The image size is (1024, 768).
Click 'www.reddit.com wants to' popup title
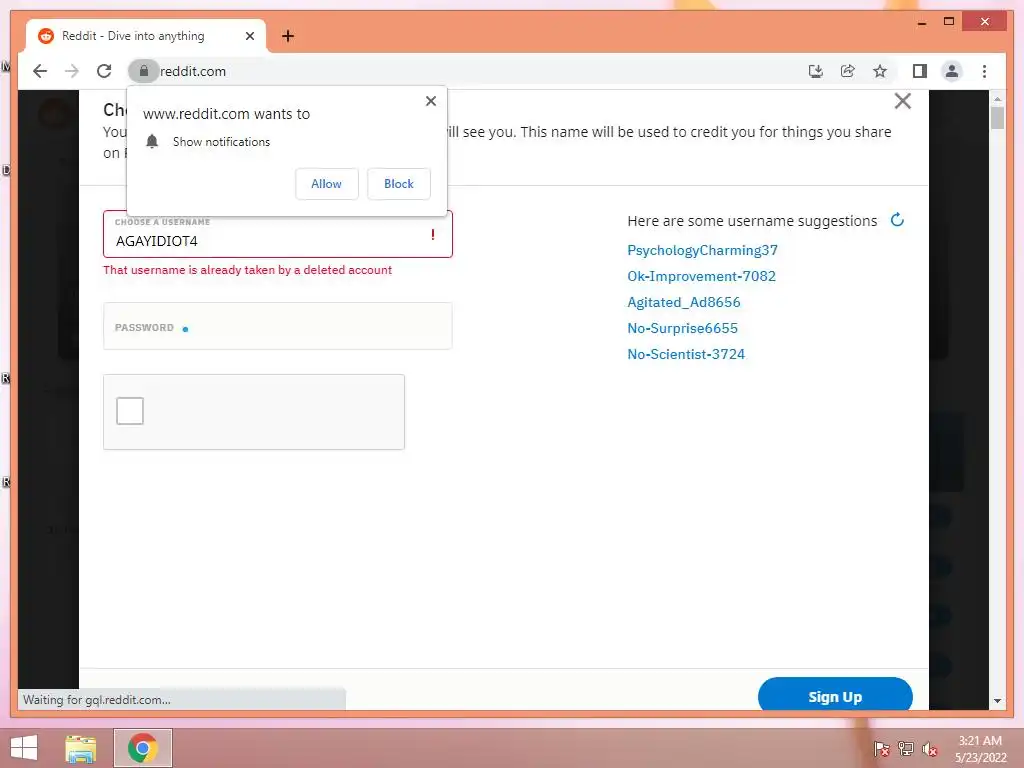pyautogui.click(x=226, y=114)
